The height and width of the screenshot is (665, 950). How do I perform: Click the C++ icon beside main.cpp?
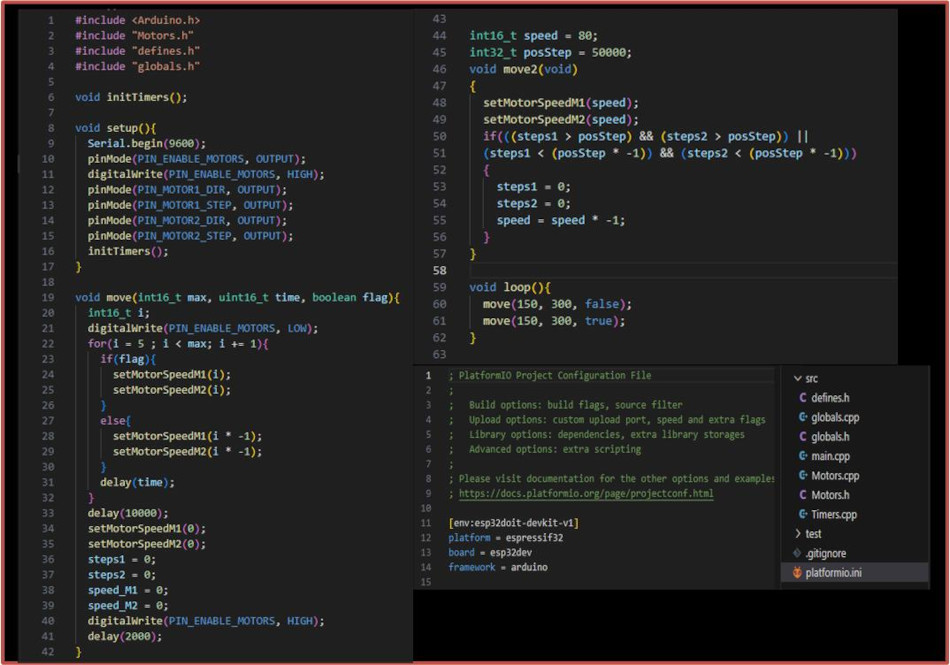(x=802, y=456)
